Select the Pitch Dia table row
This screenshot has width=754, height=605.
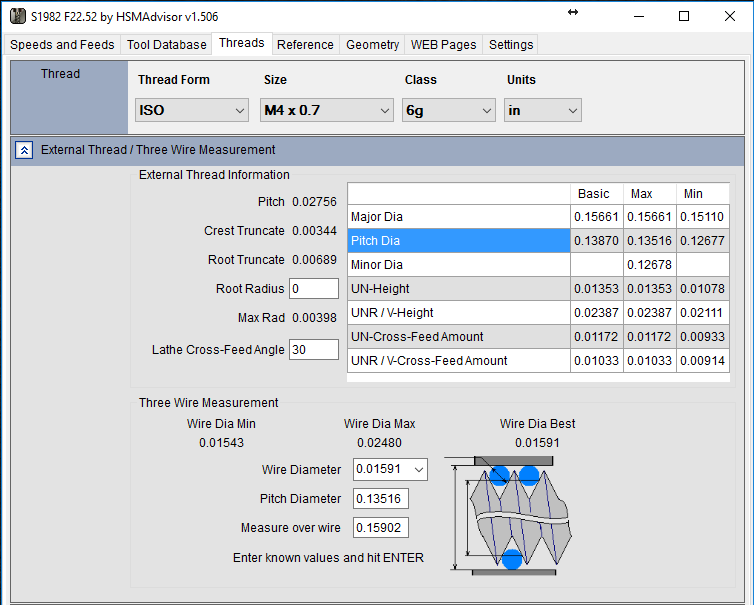tap(458, 241)
